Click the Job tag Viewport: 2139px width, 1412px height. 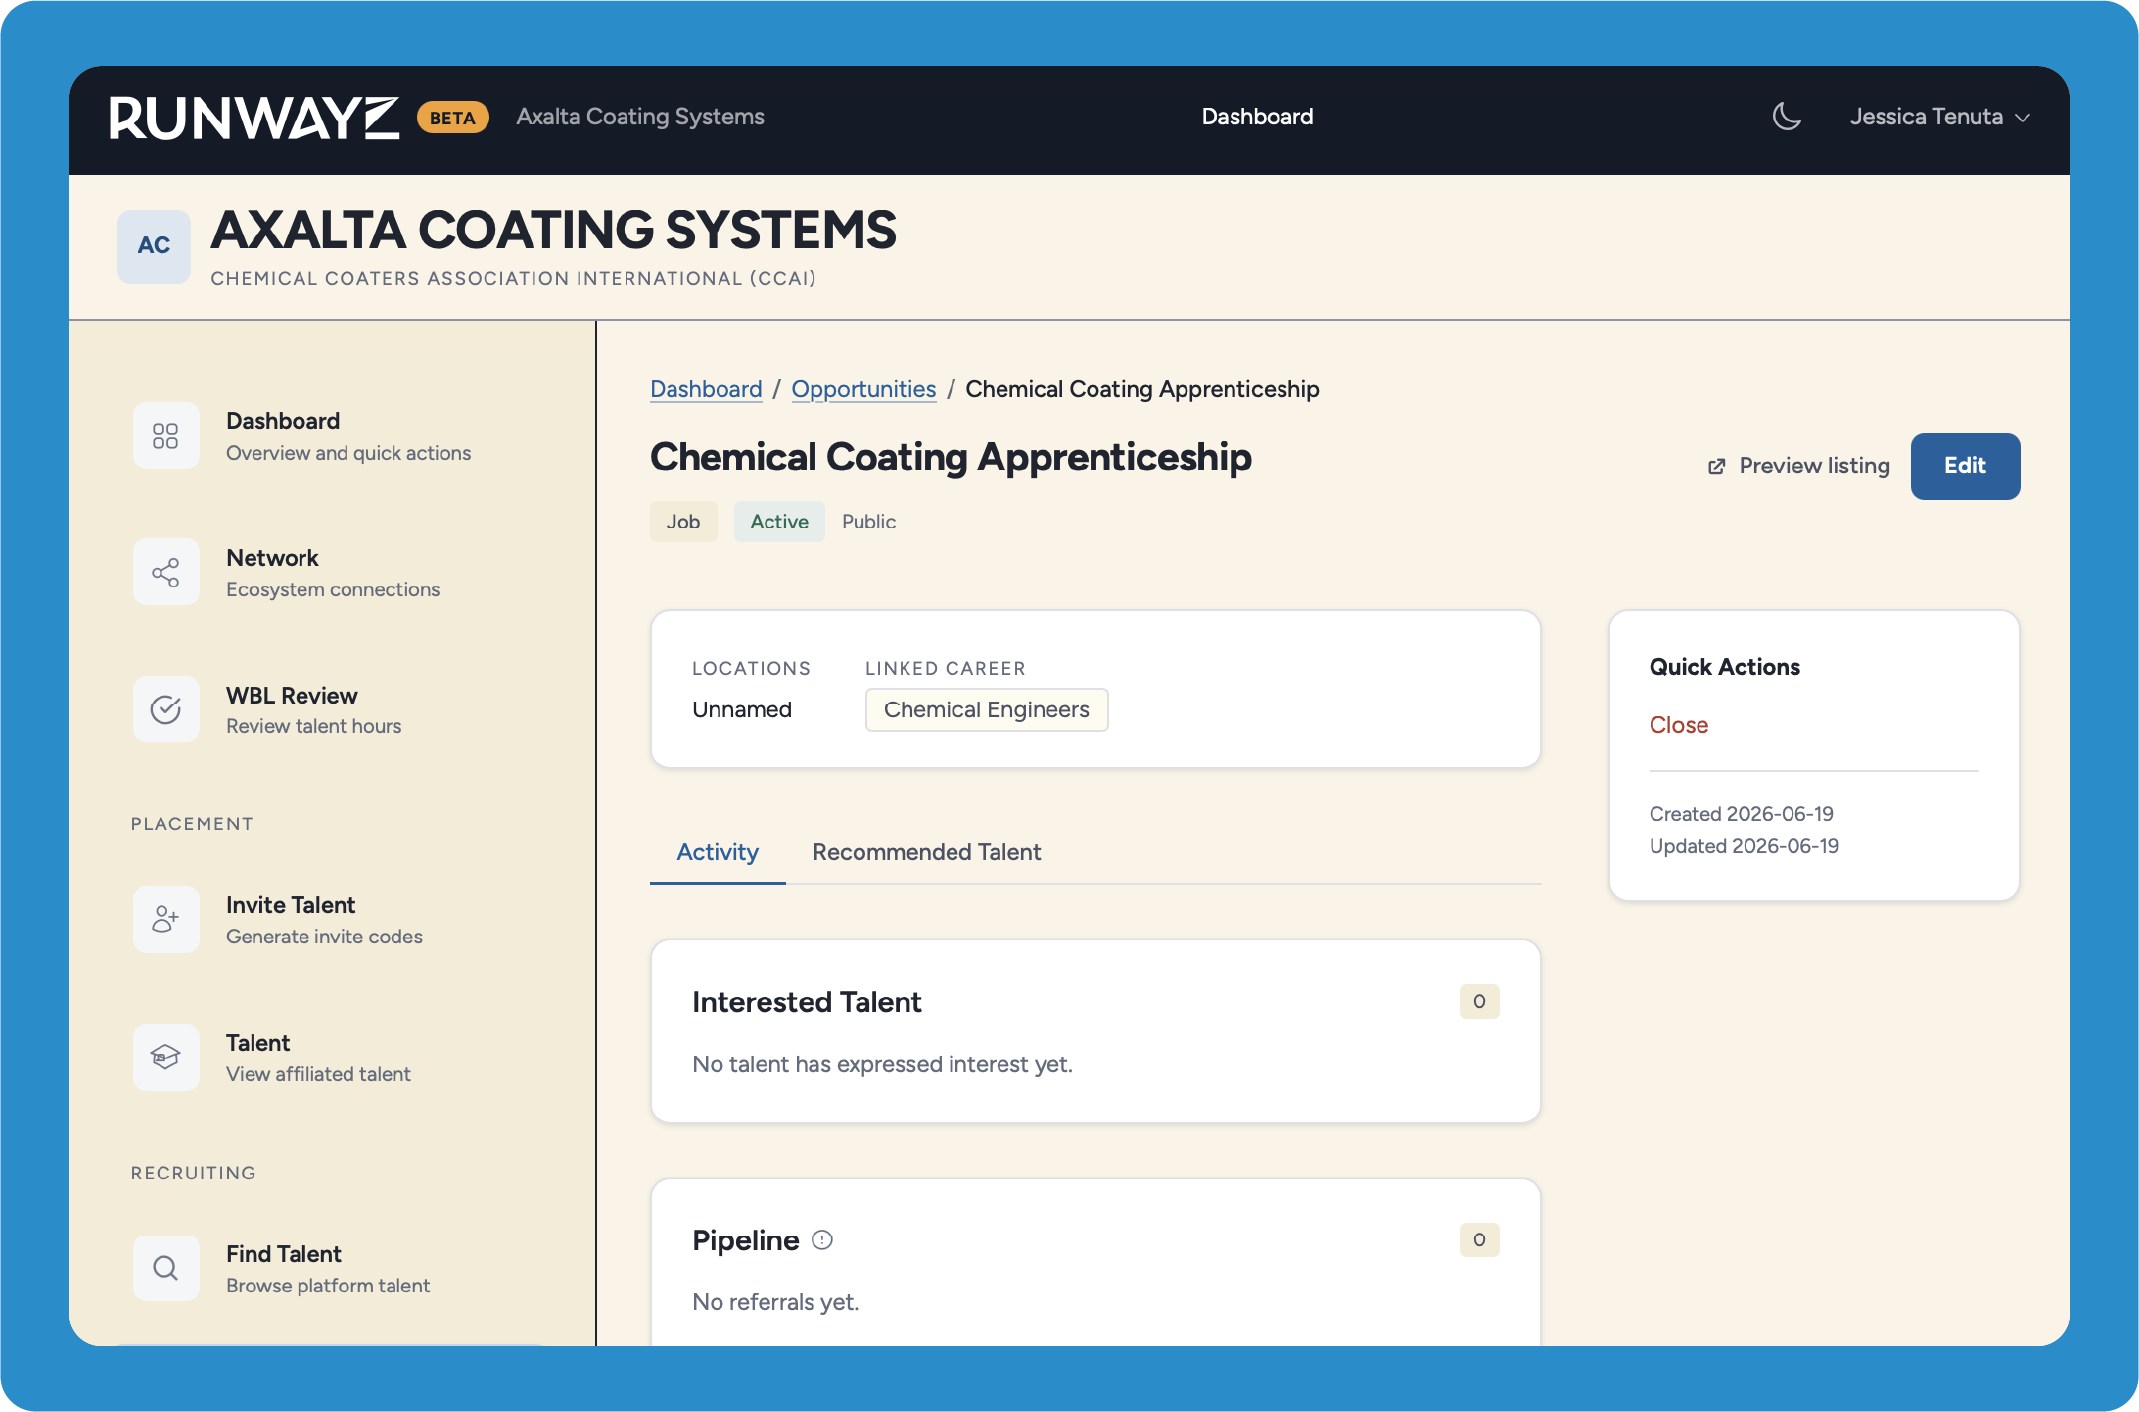coord(684,522)
